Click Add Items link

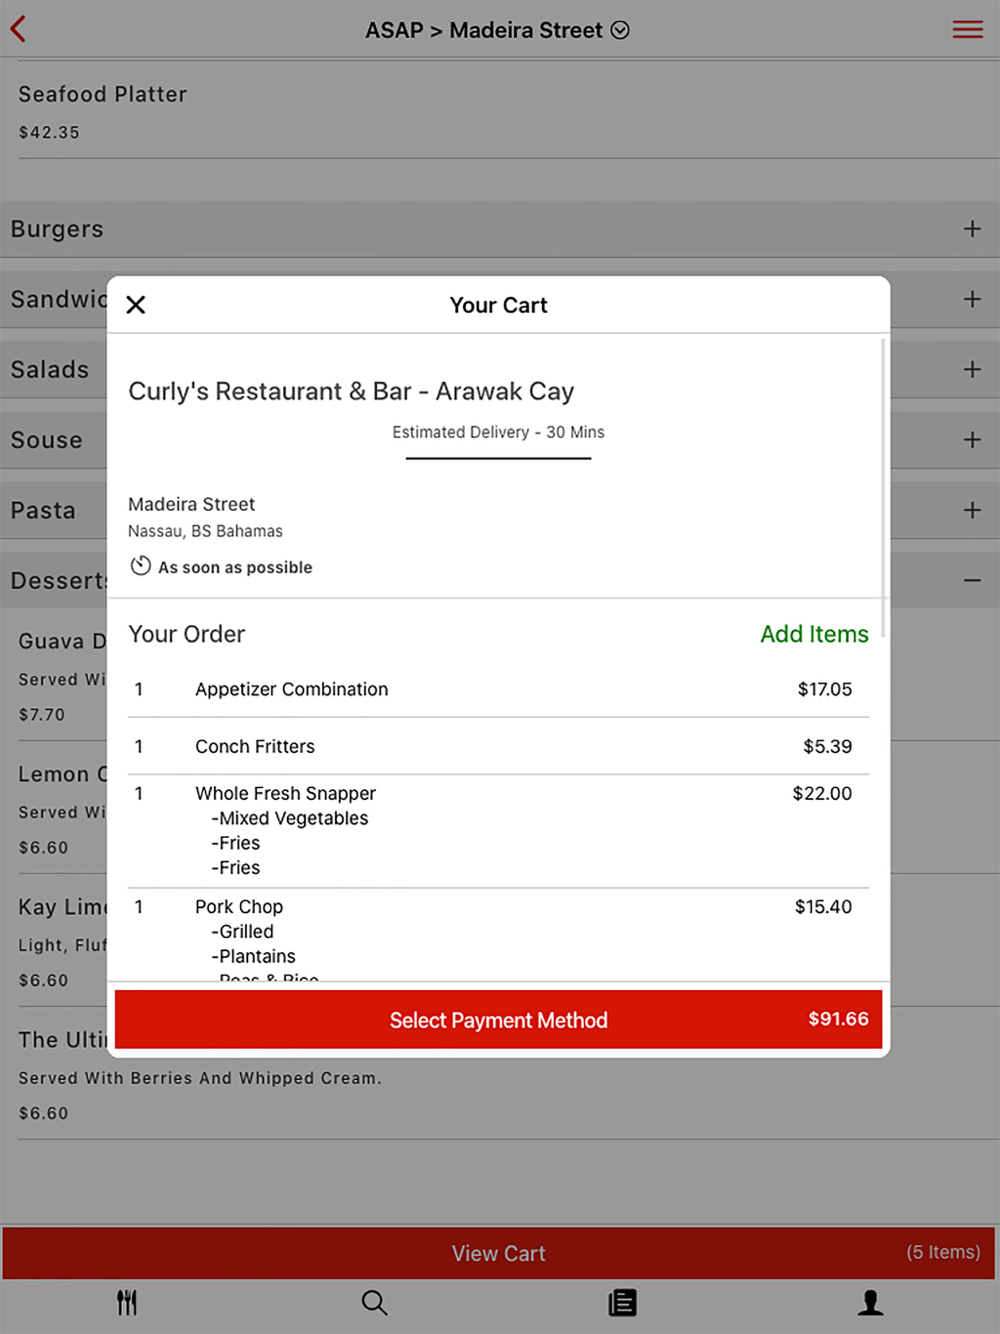click(814, 634)
